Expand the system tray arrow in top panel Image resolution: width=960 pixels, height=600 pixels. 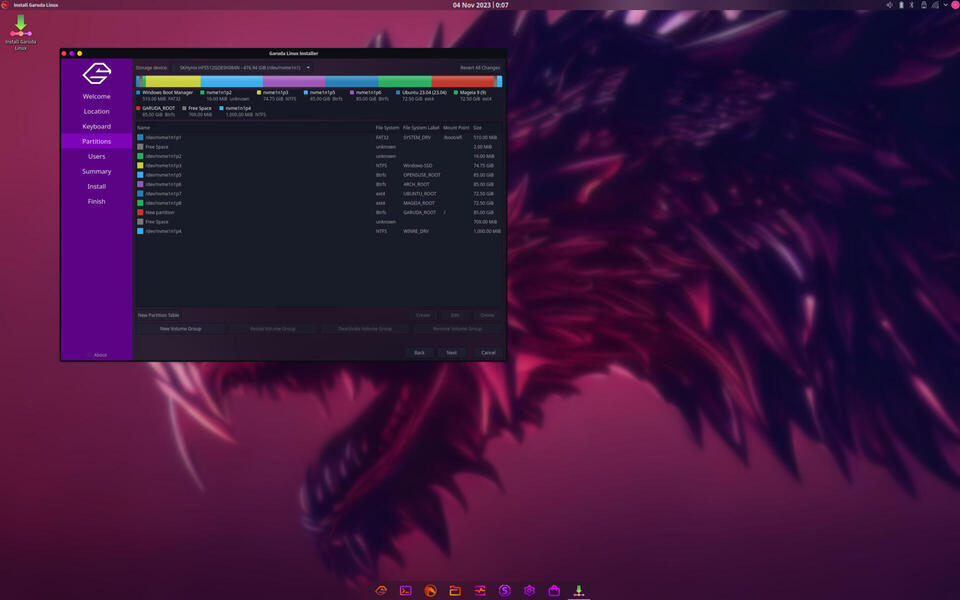click(946, 5)
